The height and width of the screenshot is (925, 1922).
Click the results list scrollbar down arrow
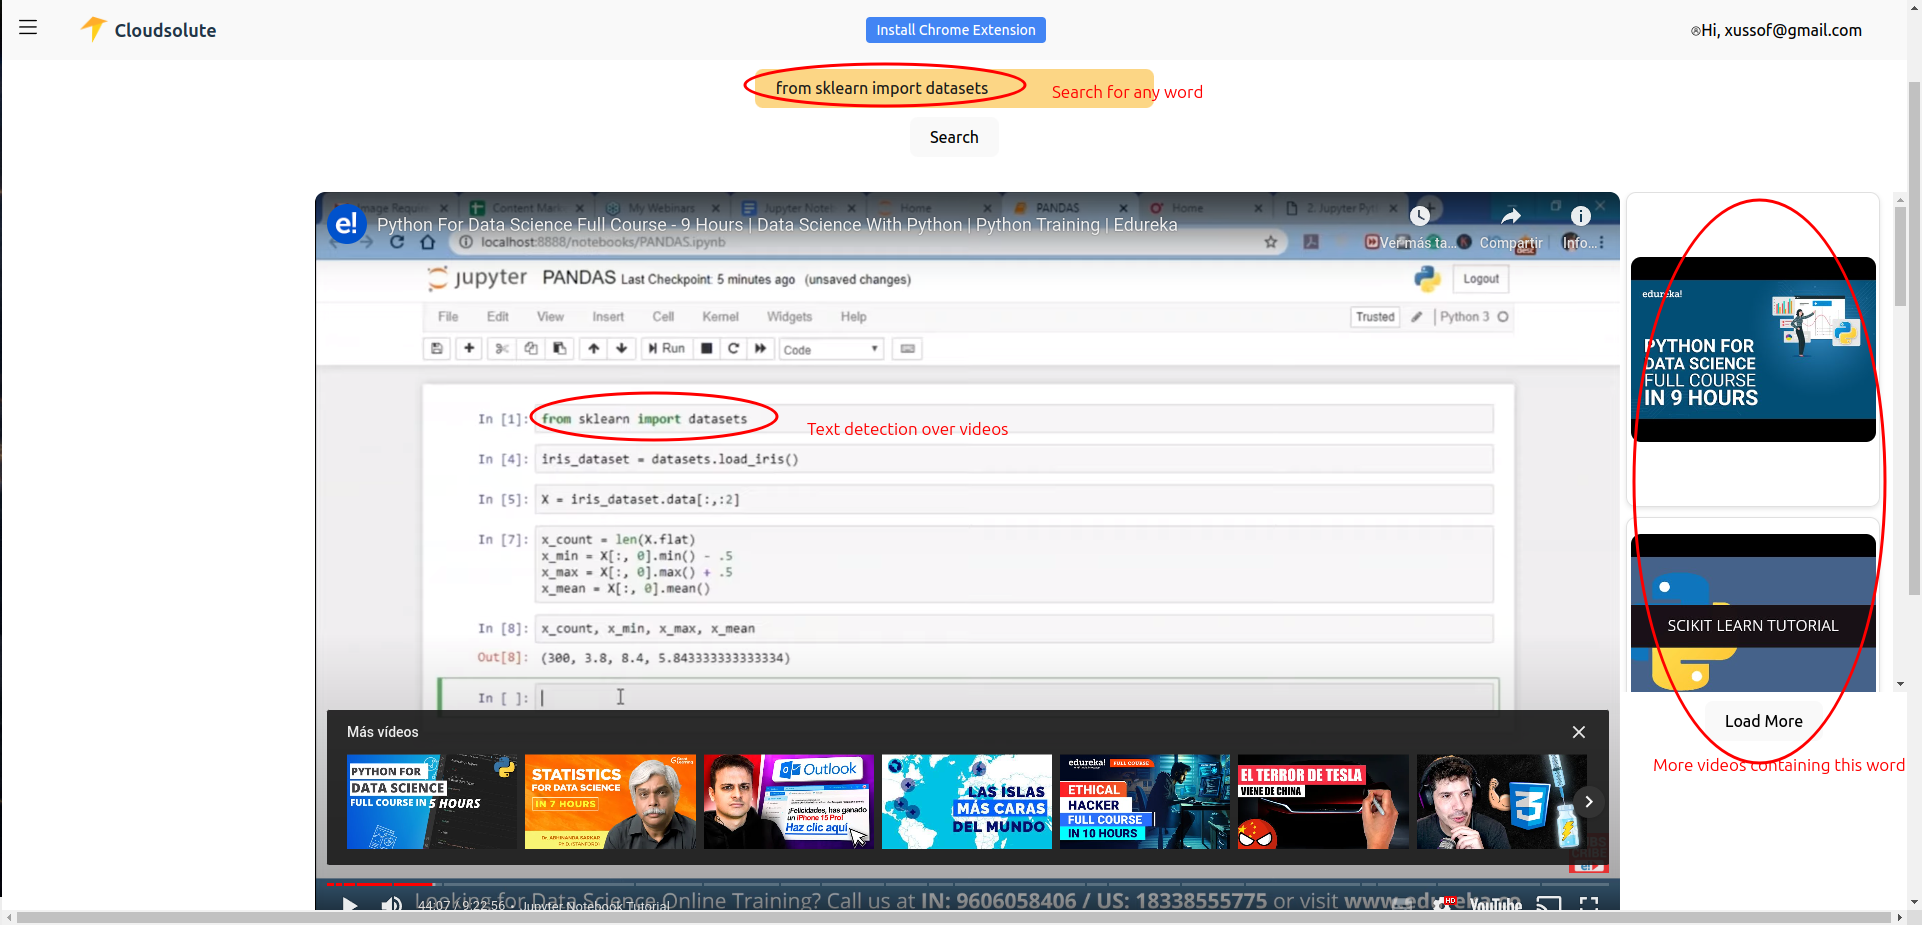[1900, 684]
